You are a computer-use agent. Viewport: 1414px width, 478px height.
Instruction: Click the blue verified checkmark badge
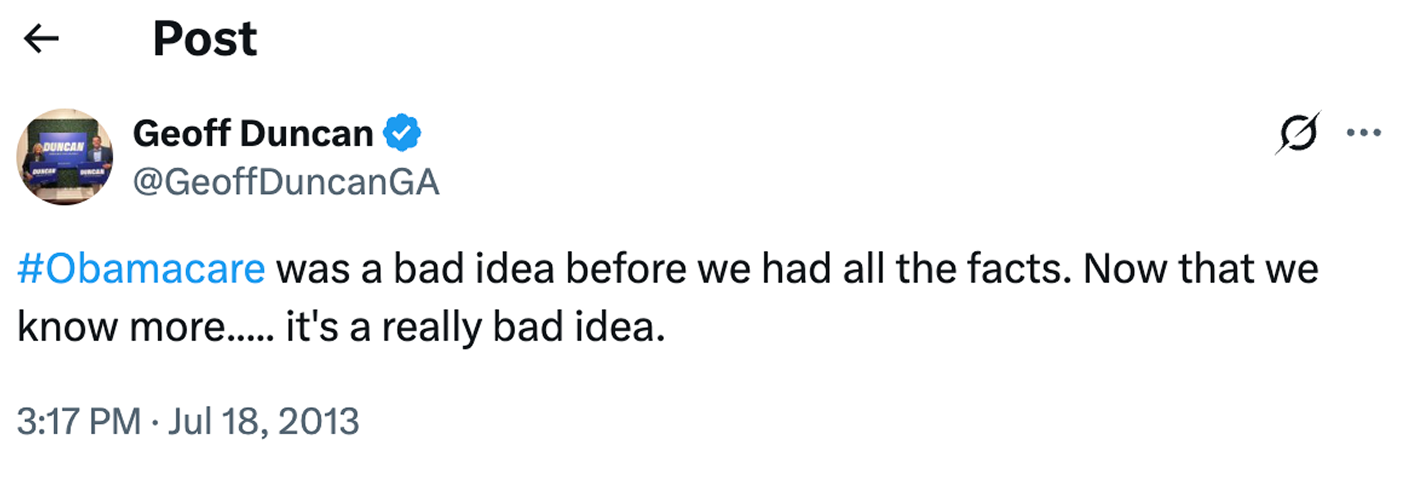coord(403,133)
